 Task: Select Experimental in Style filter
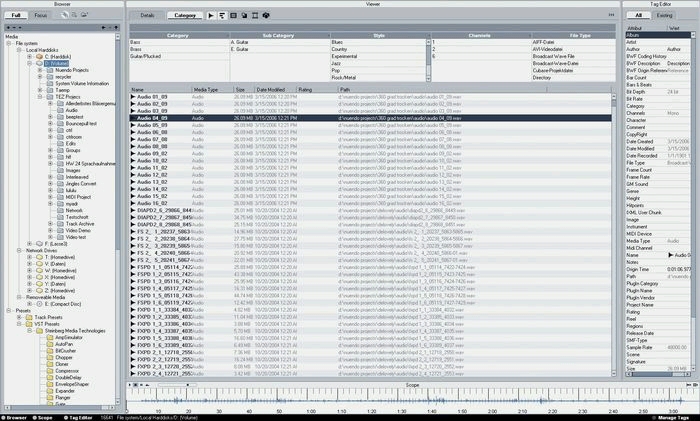[344, 56]
